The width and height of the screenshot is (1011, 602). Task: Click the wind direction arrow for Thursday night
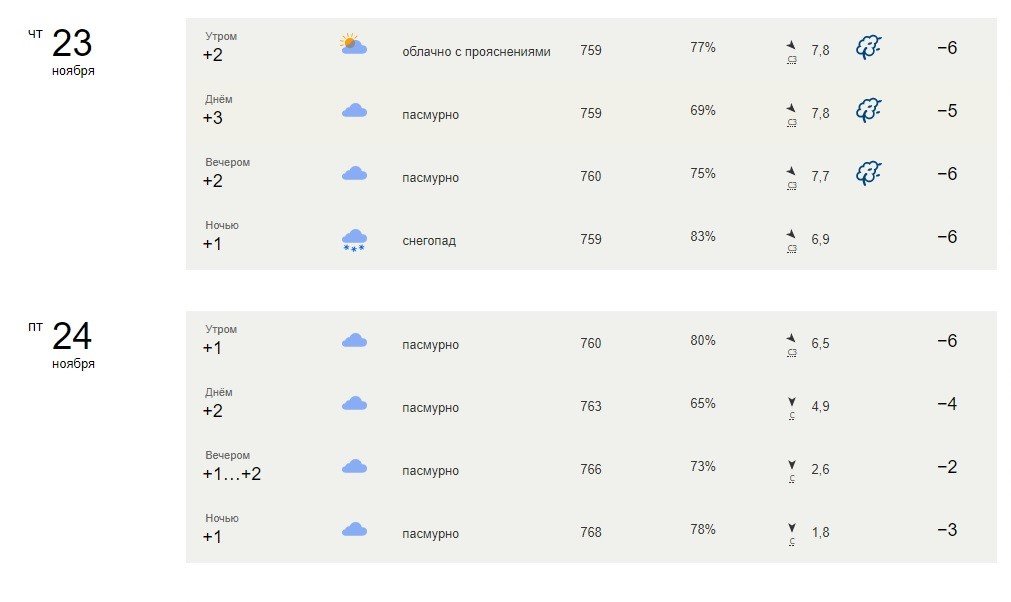(x=791, y=234)
